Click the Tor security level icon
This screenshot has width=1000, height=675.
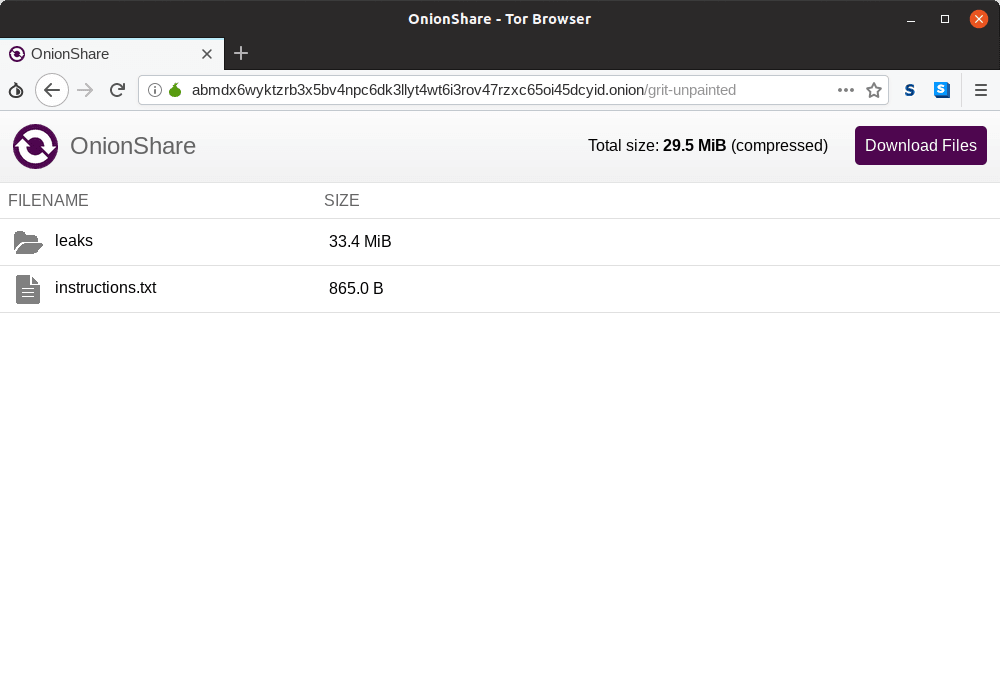tap(16, 90)
